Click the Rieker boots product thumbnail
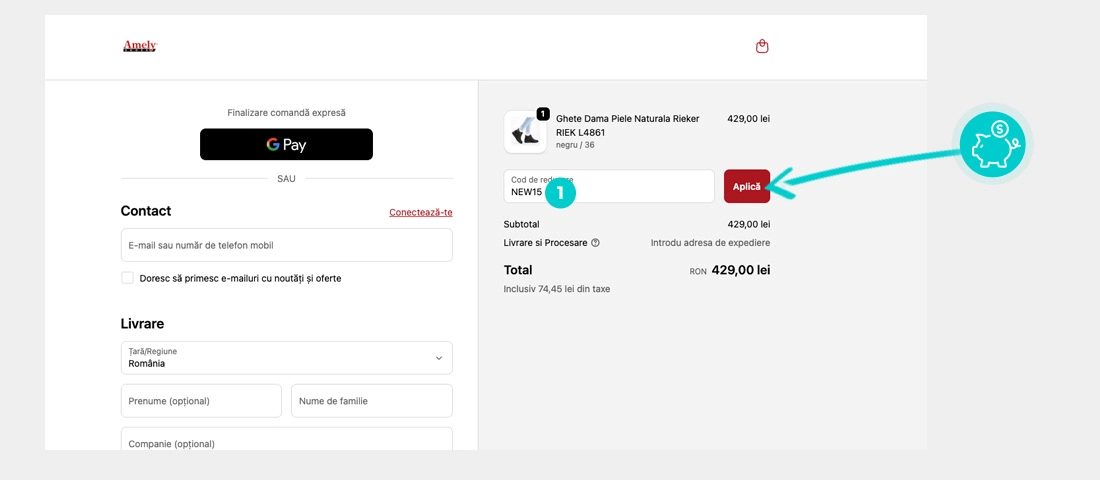The image size is (1100, 480). [524, 132]
